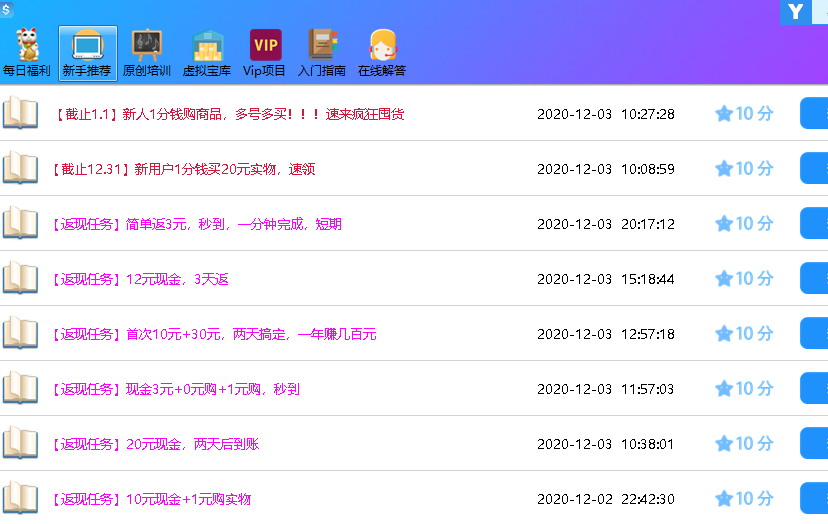
Task: Click timestamp 2020-12-02 22:42:30
Action: tap(606, 499)
